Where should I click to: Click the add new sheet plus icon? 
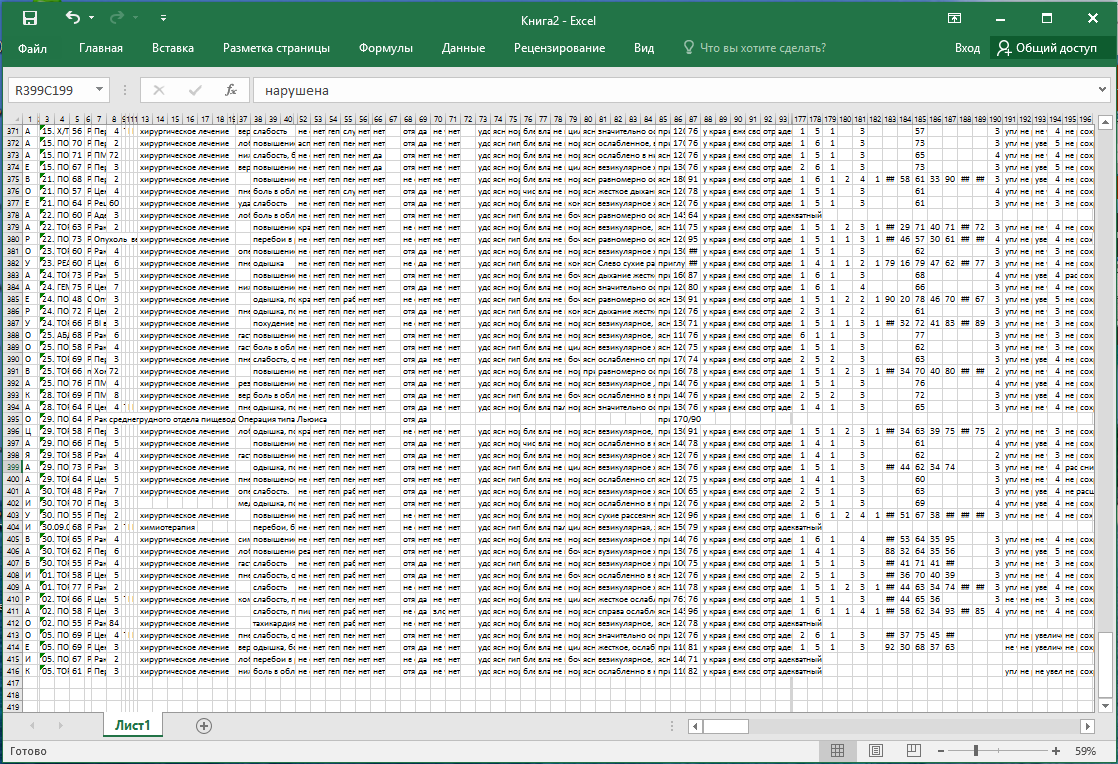[x=204, y=726]
